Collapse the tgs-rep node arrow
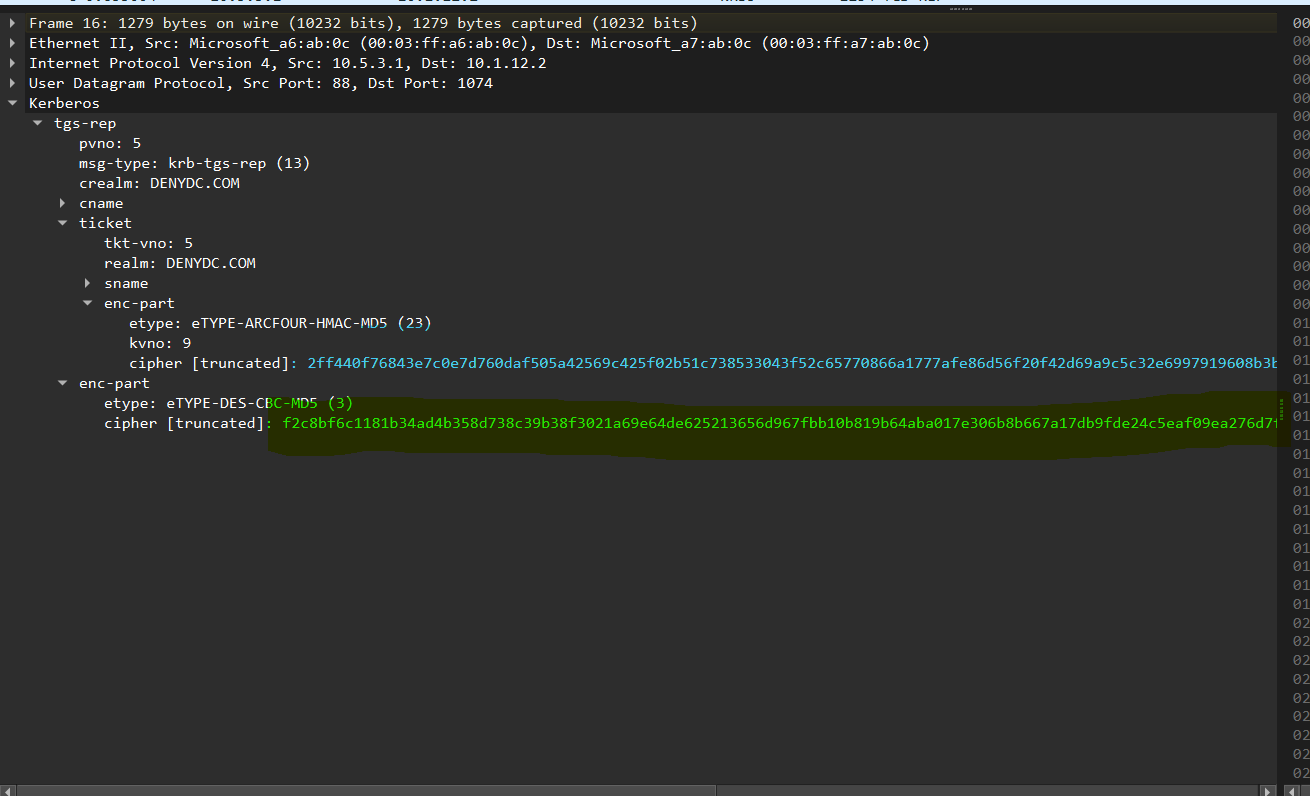Image resolution: width=1310 pixels, height=796 pixels. tap(37, 123)
